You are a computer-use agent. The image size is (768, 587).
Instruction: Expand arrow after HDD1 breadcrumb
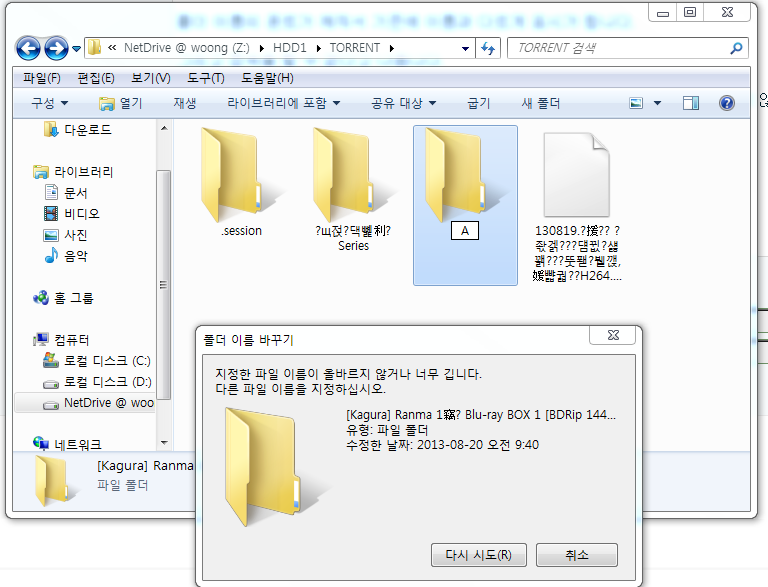point(319,48)
